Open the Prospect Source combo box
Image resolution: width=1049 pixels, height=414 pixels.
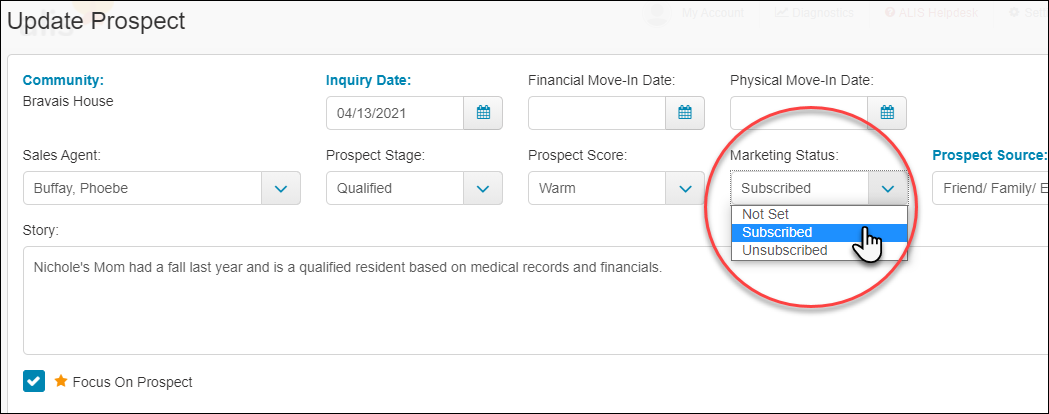990,188
